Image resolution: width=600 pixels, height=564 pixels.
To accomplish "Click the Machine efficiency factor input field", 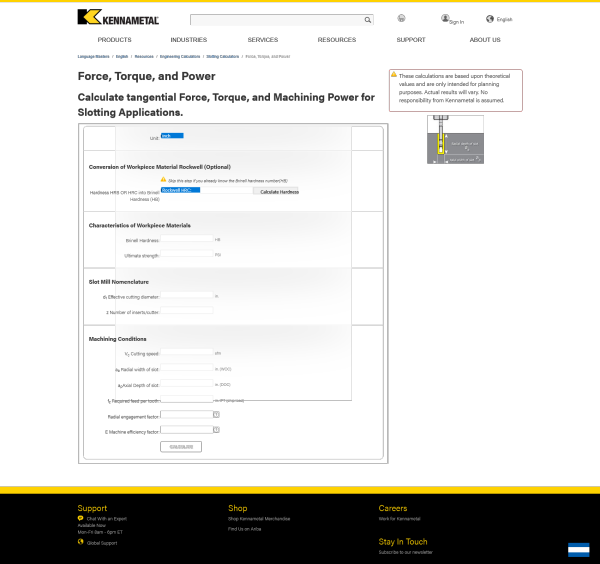I will pos(187,430).
